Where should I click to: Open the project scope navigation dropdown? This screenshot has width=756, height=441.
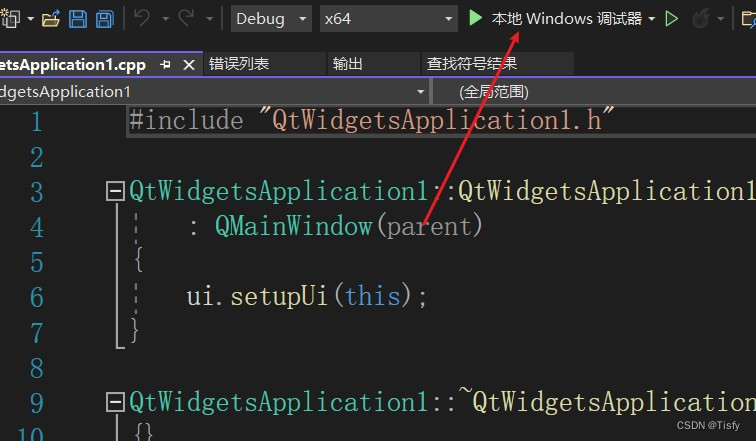coord(214,92)
